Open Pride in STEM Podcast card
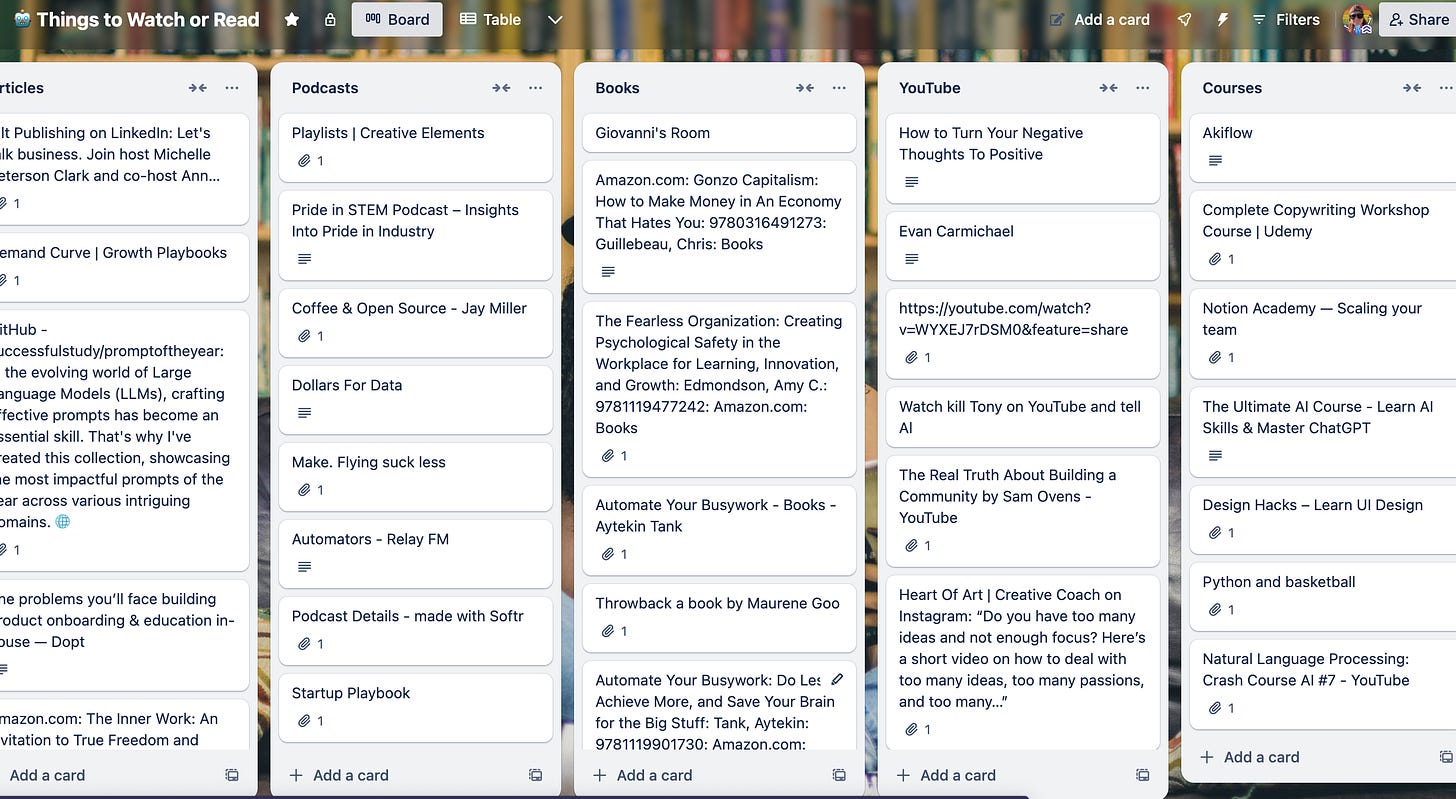The height and width of the screenshot is (799, 1456). 415,235
